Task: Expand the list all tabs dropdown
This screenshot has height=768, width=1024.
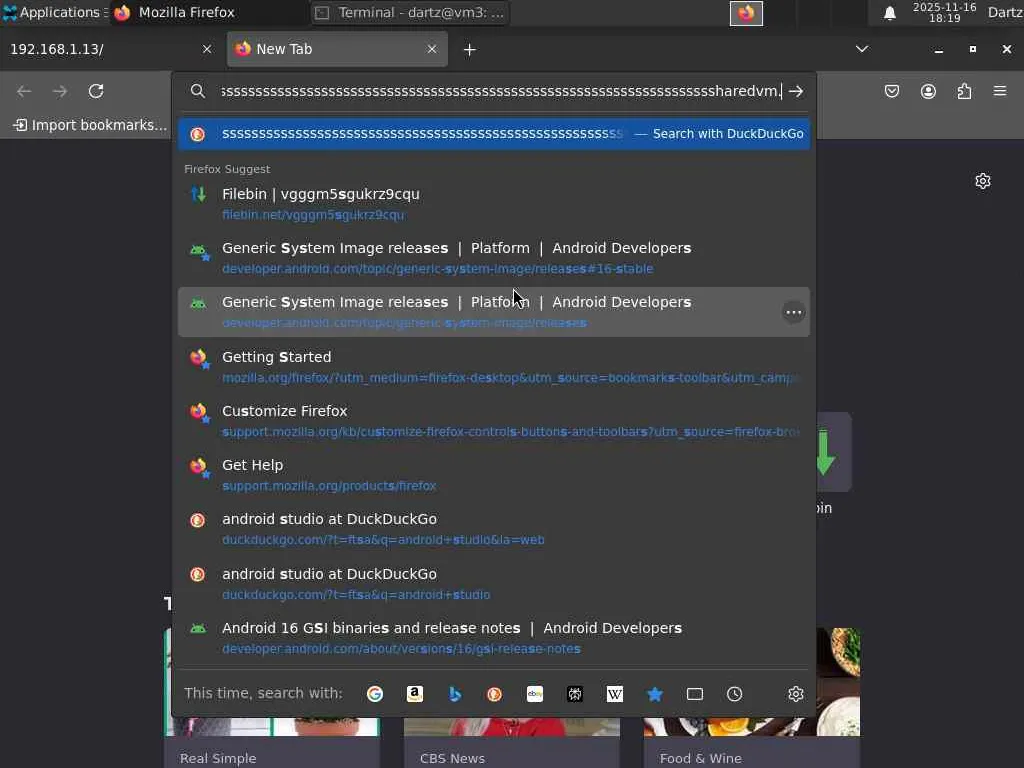Action: [862, 49]
